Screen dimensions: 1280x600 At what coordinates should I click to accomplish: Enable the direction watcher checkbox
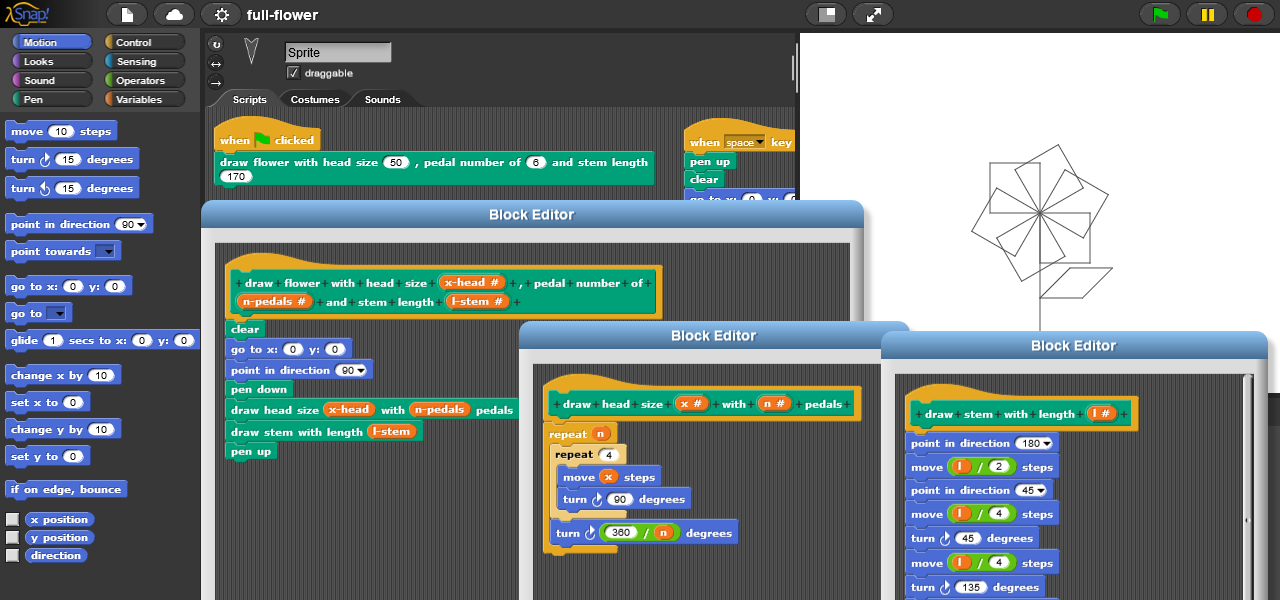pyautogui.click(x=12, y=556)
